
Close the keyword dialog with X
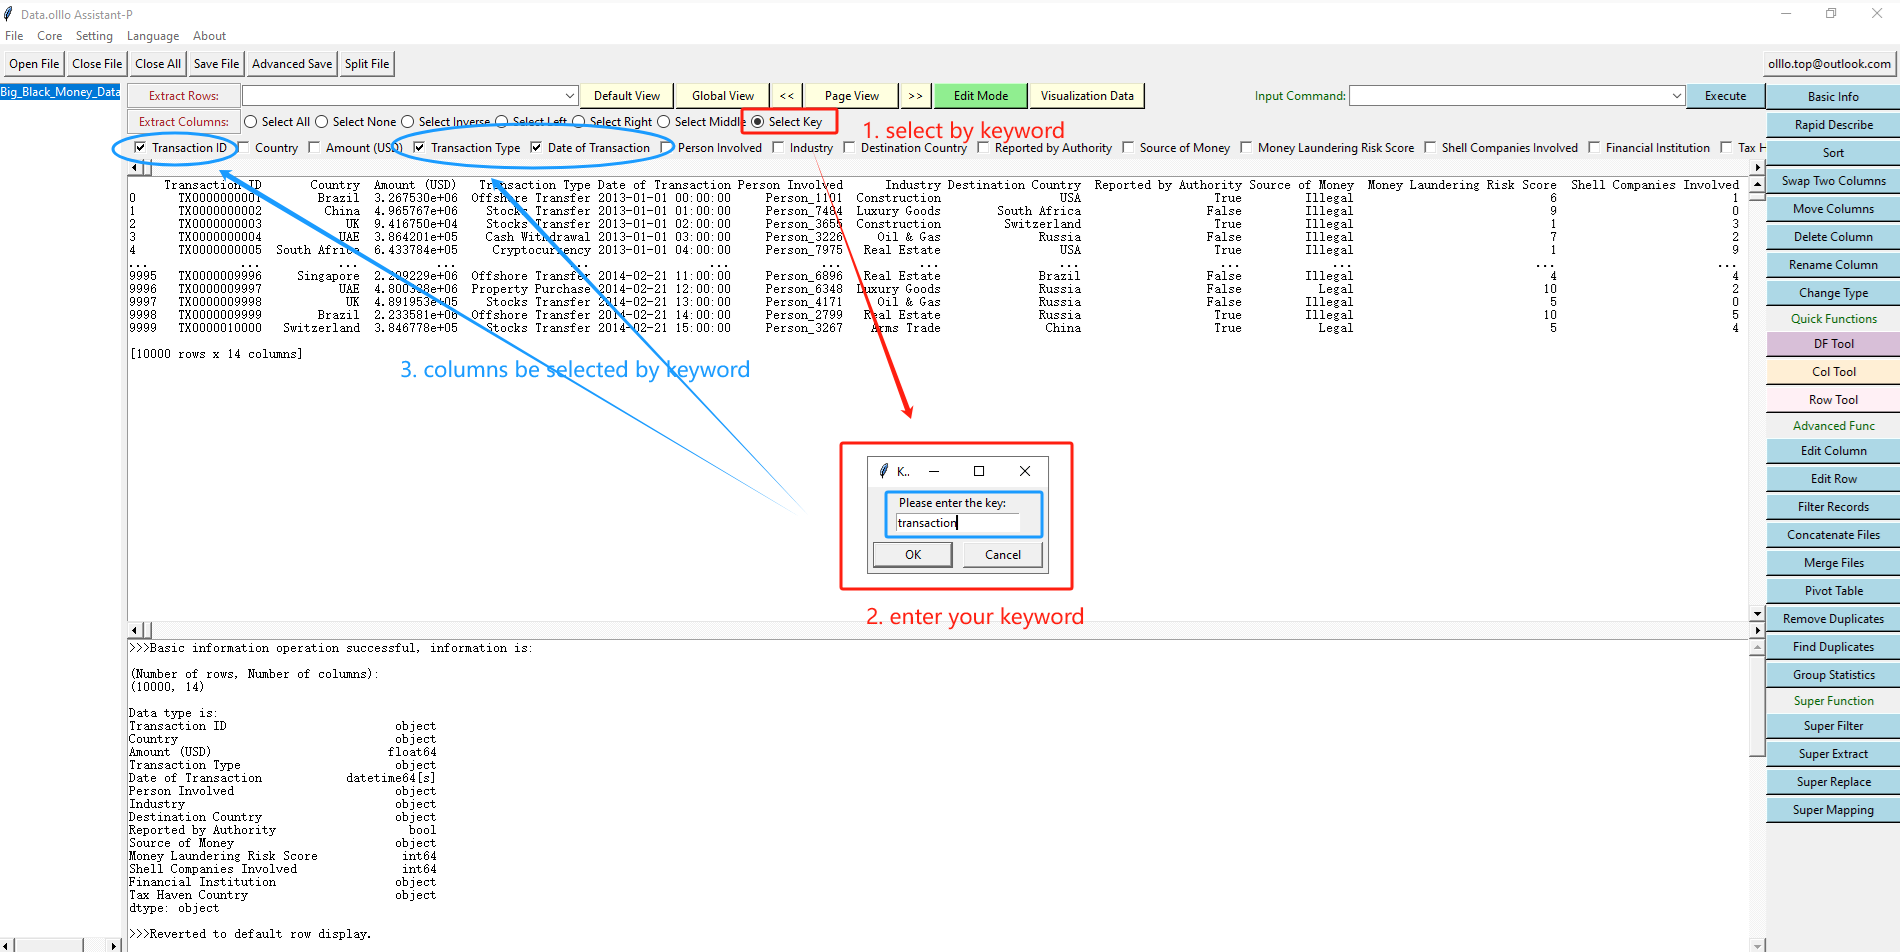[1025, 471]
